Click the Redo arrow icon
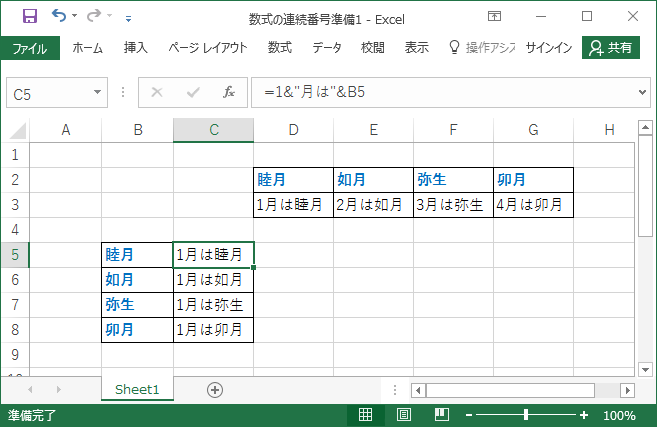Screen dimensions: 657x427 94,16
